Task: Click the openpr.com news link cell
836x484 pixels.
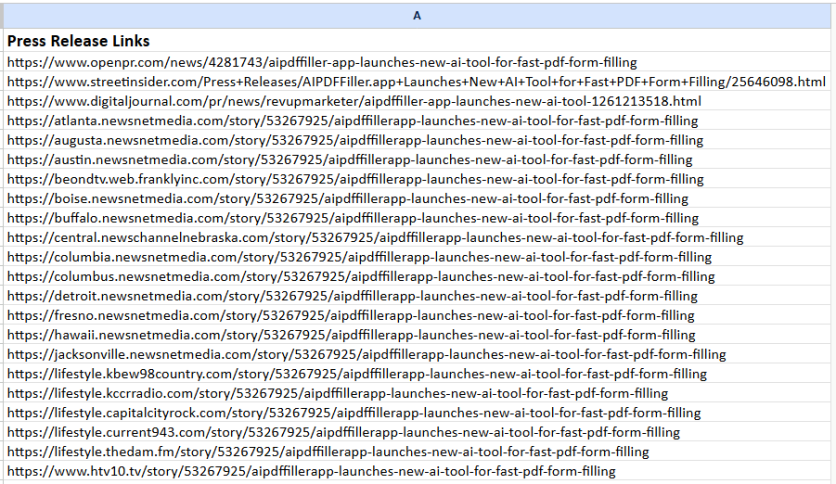Action: (417, 62)
